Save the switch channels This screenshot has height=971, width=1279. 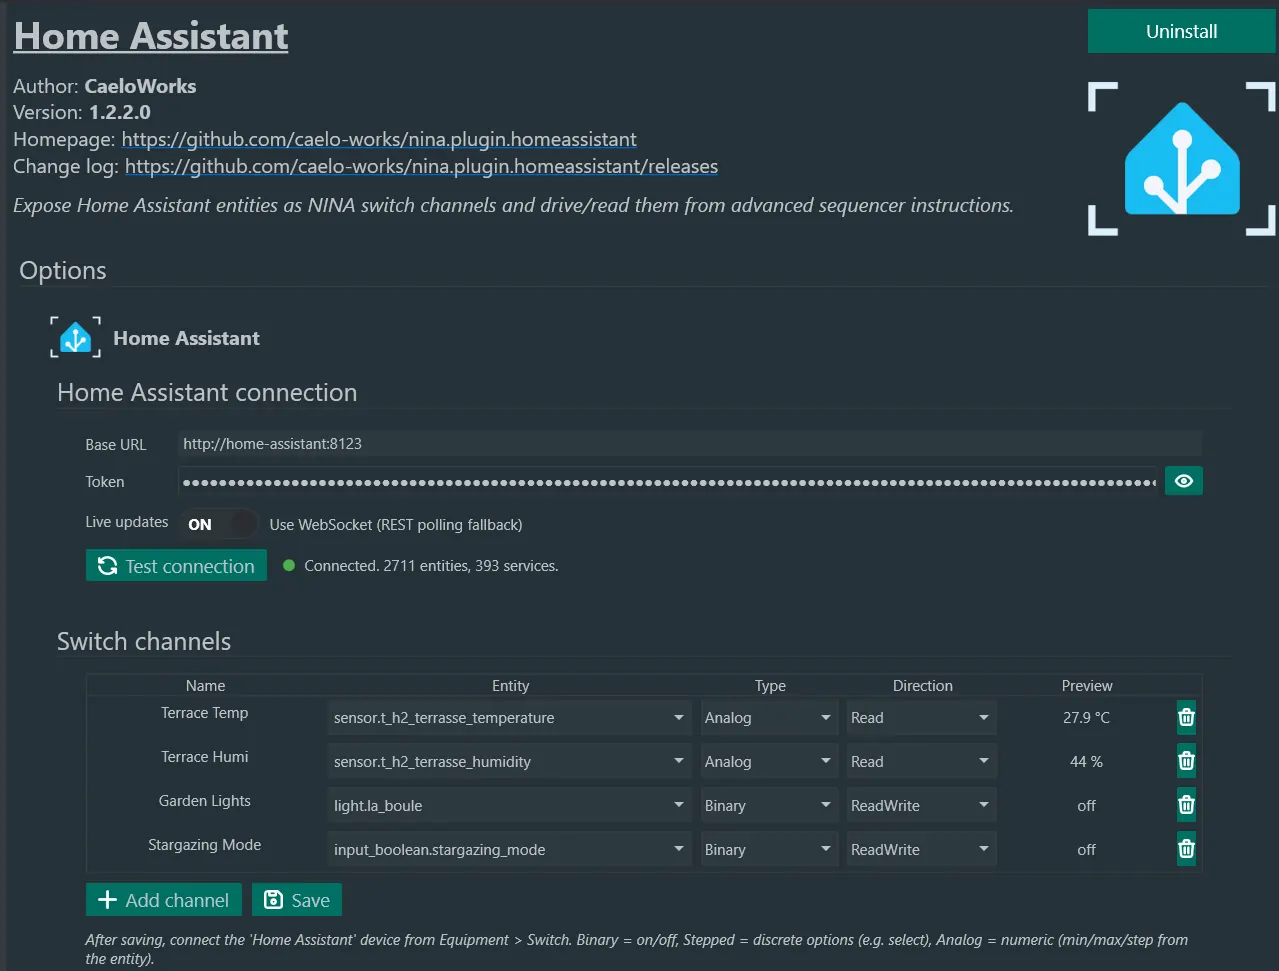tap(297, 900)
